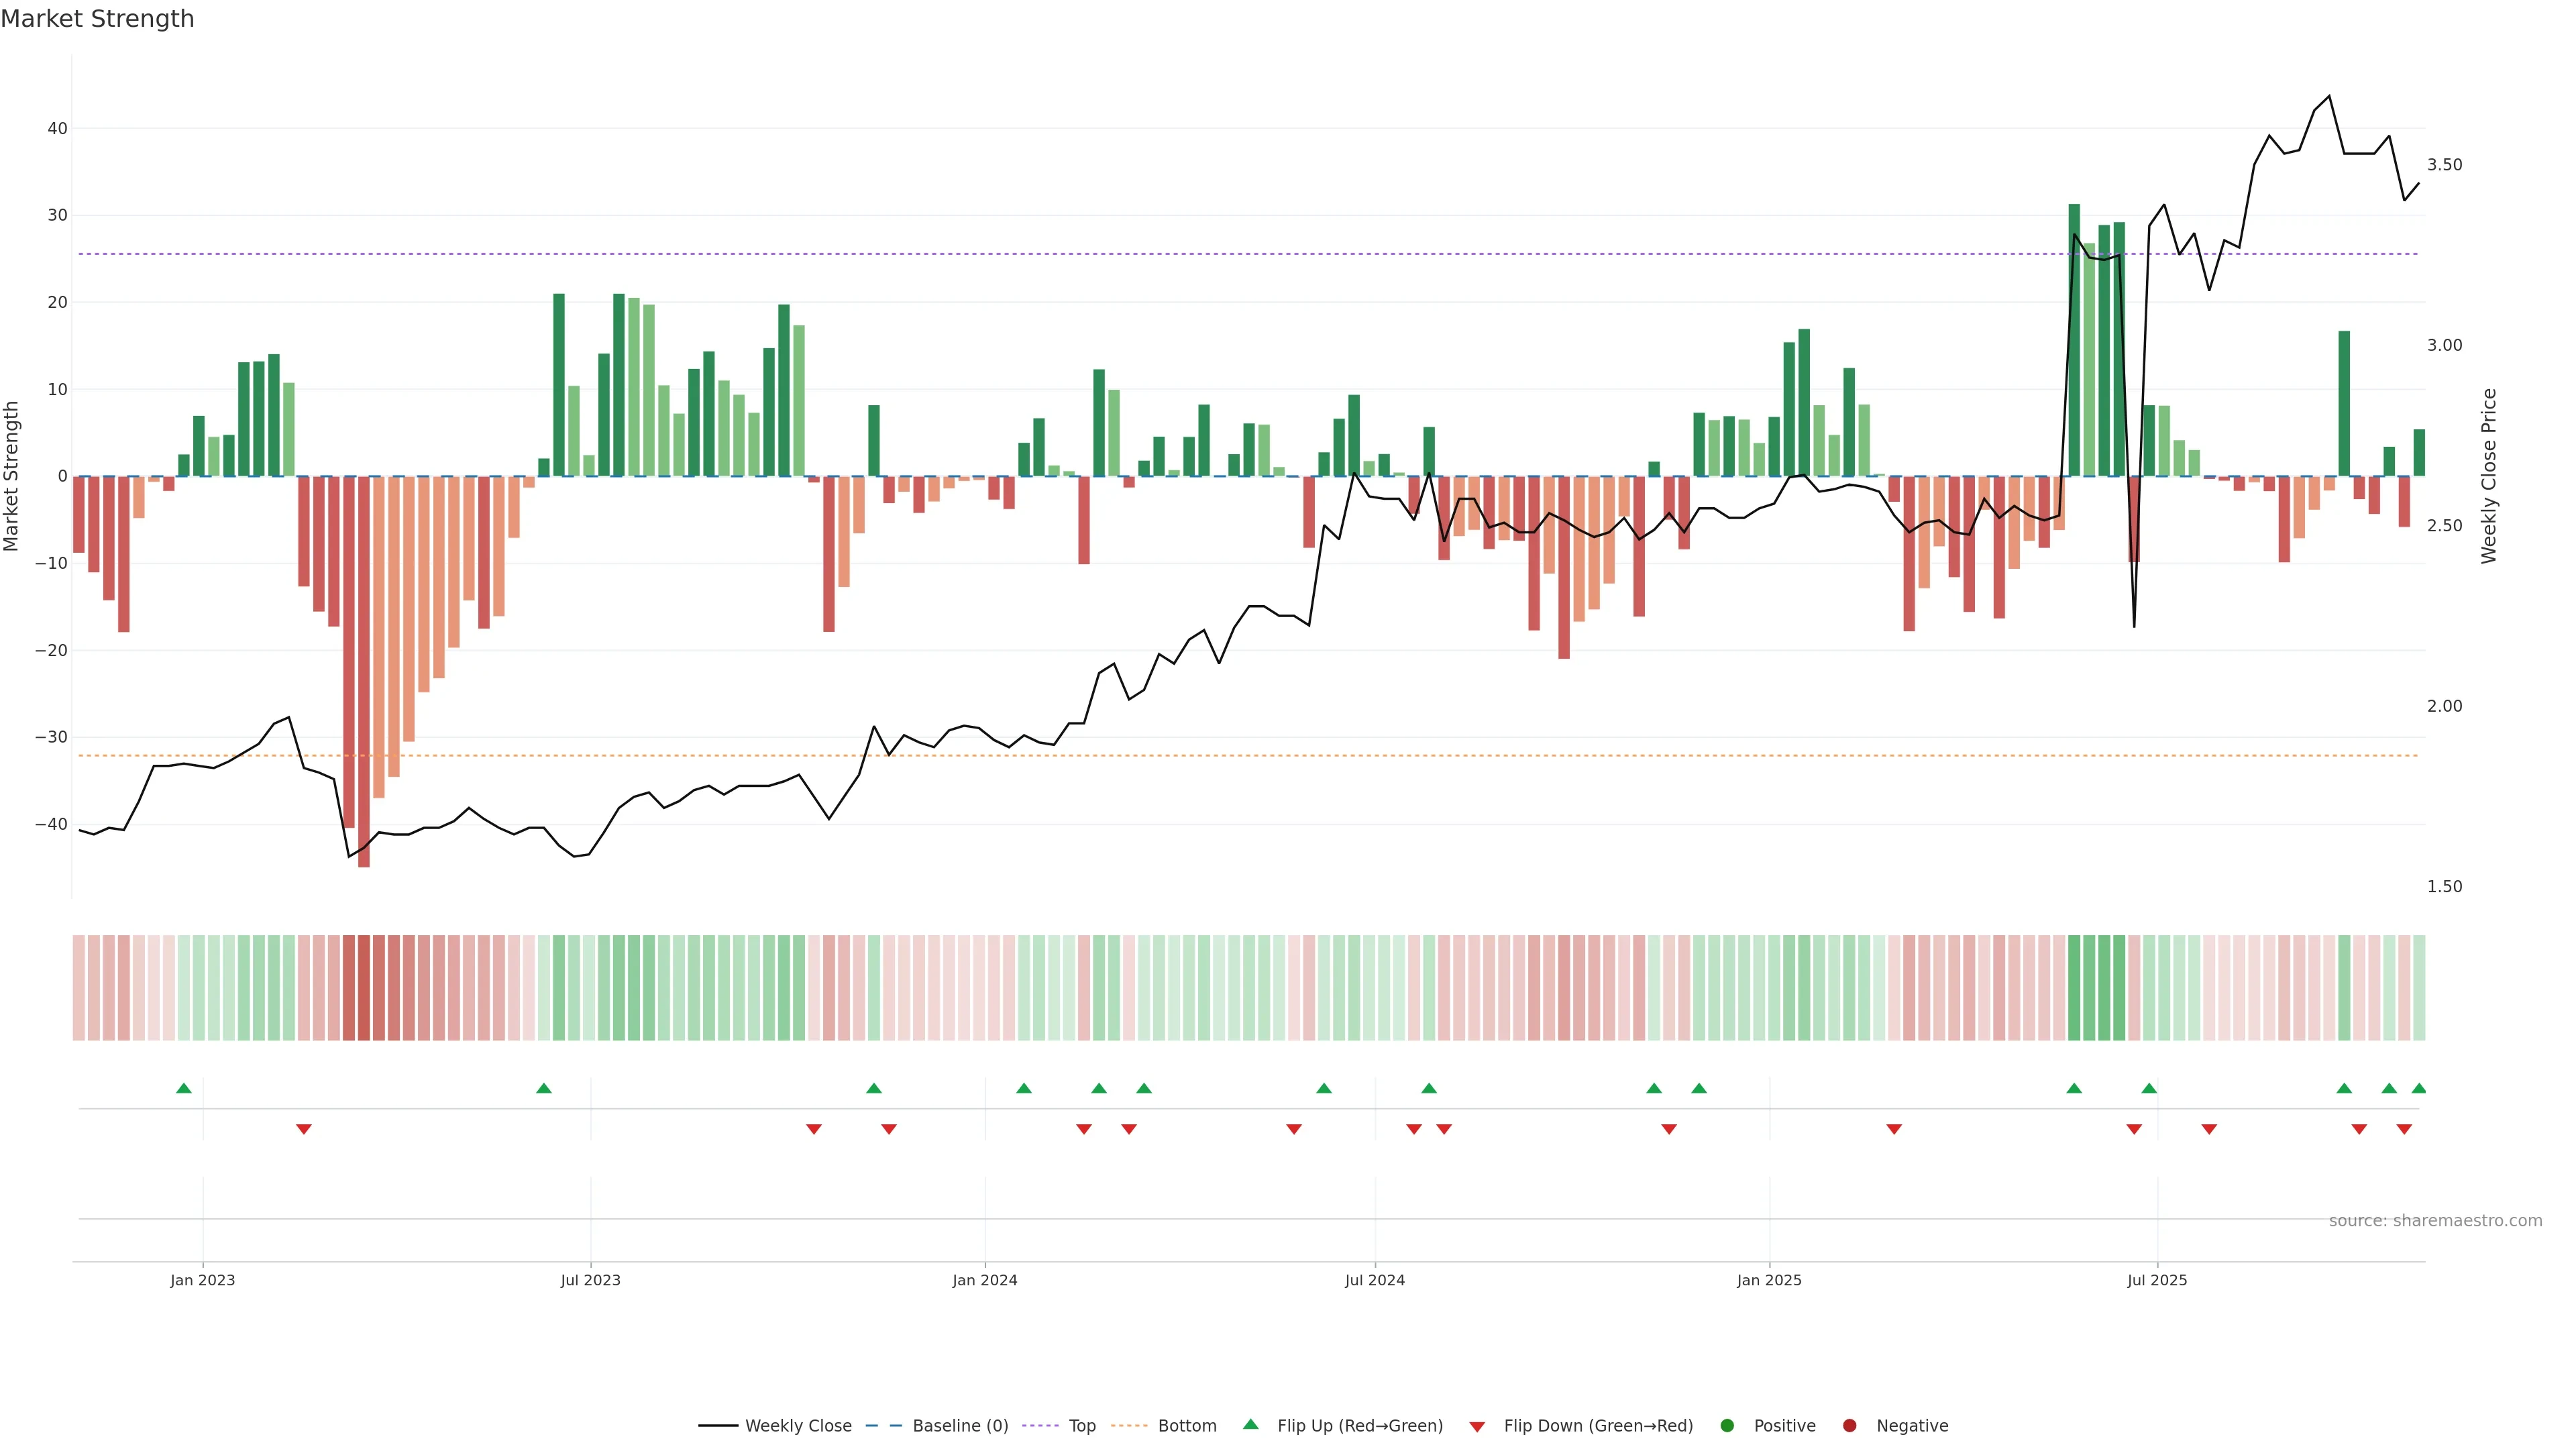Click the leftmost red flip-down triangle marker
Screen dimensions: 2576x1449
304,1129
